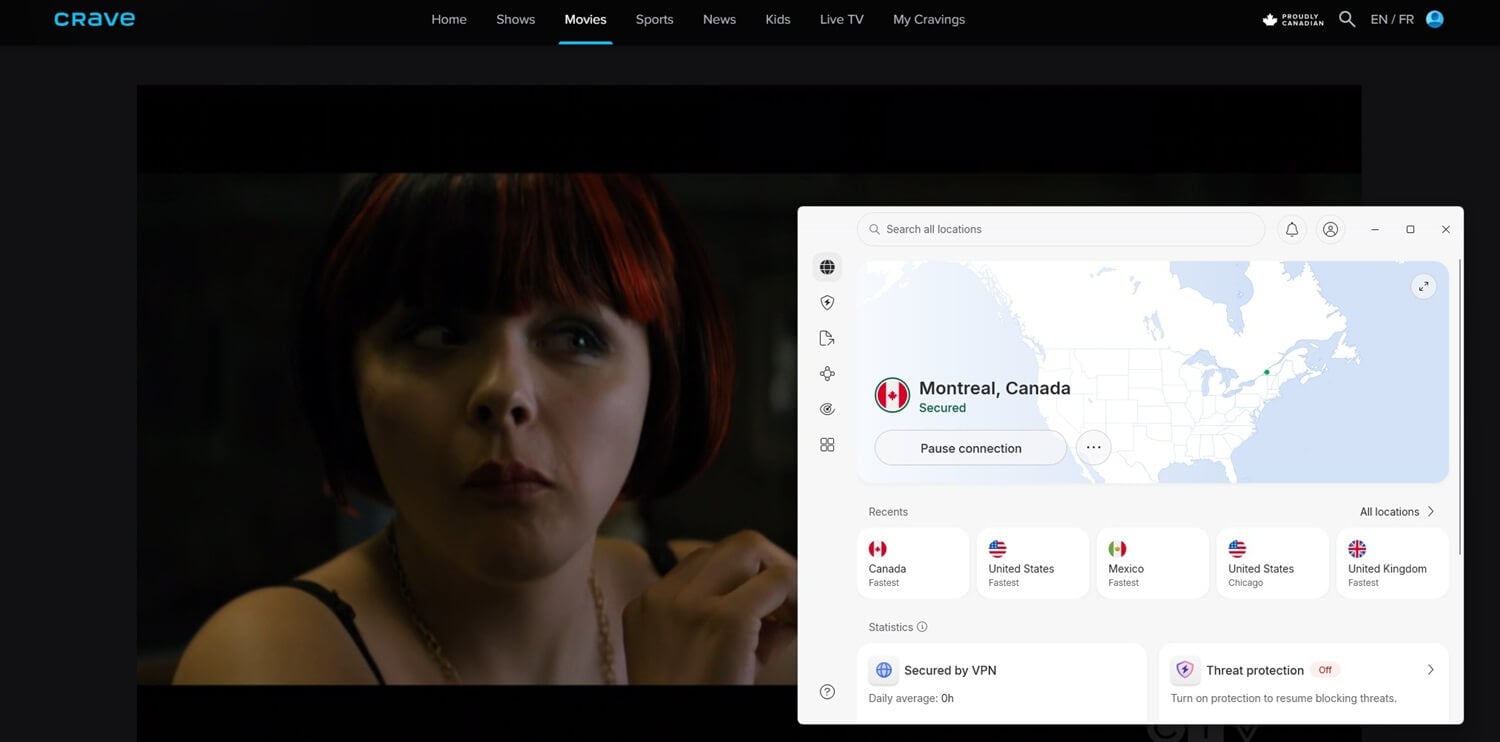
Task: Click the VPN window vertical scrollbar
Action: point(1460,405)
